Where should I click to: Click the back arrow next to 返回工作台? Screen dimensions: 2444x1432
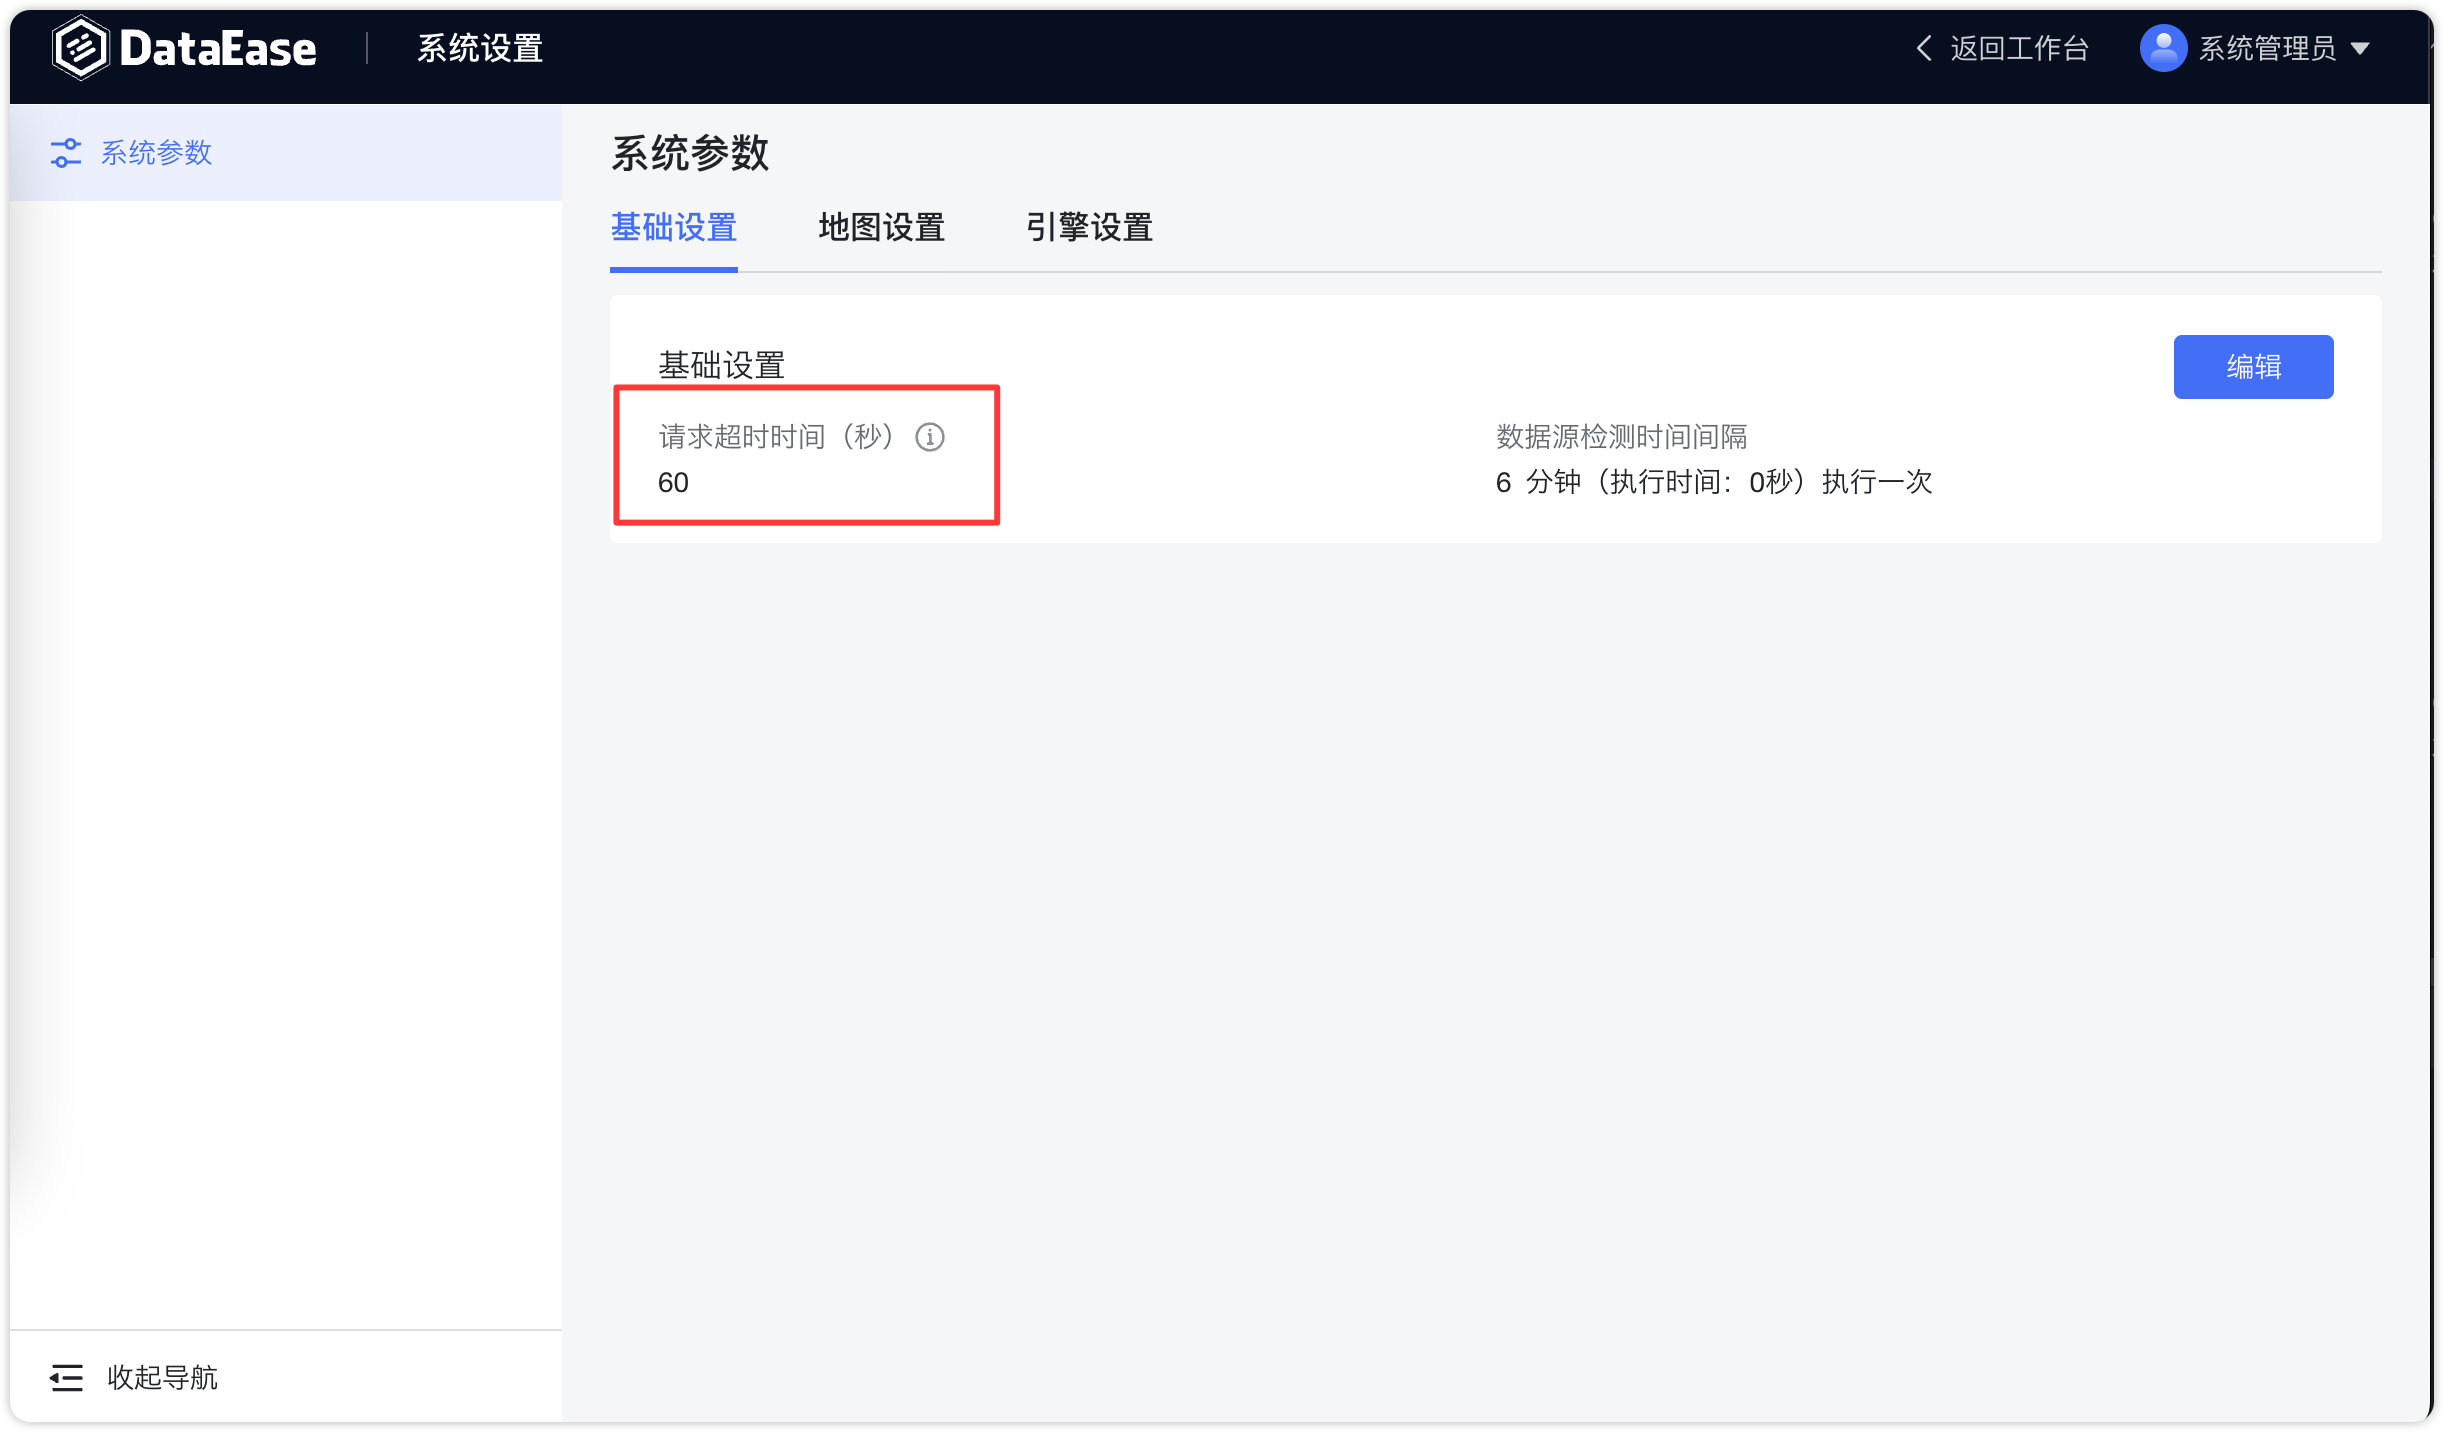click(x=1923, y=47)
